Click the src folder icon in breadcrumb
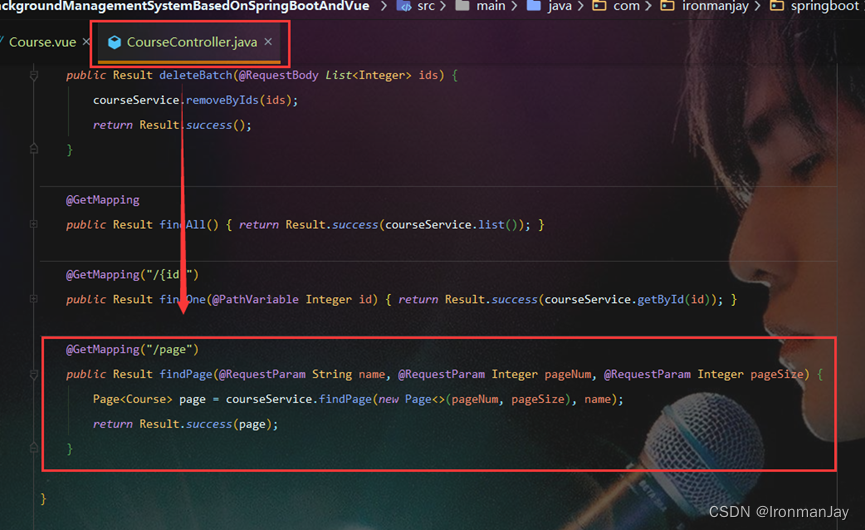The image size is (865, 530). point(404,6)
